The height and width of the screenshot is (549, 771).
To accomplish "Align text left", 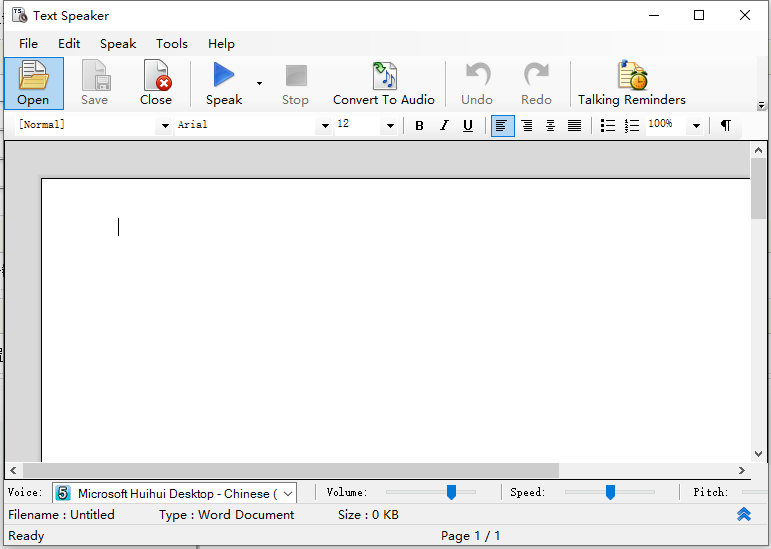I will (x=503, y=126).
